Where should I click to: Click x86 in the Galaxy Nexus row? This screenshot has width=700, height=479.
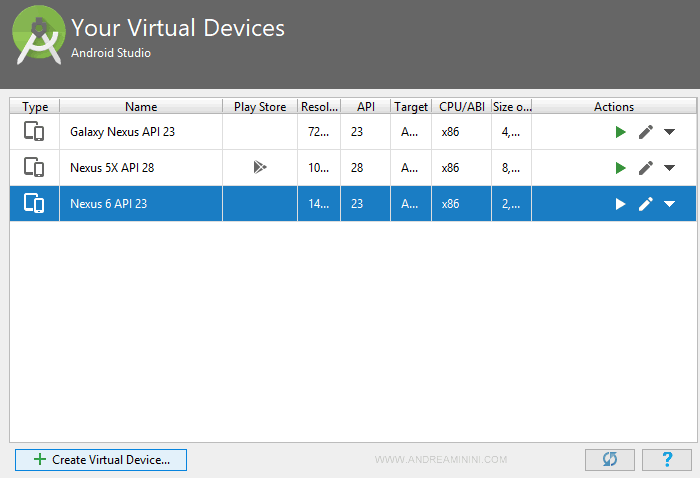tap(450, 132)
